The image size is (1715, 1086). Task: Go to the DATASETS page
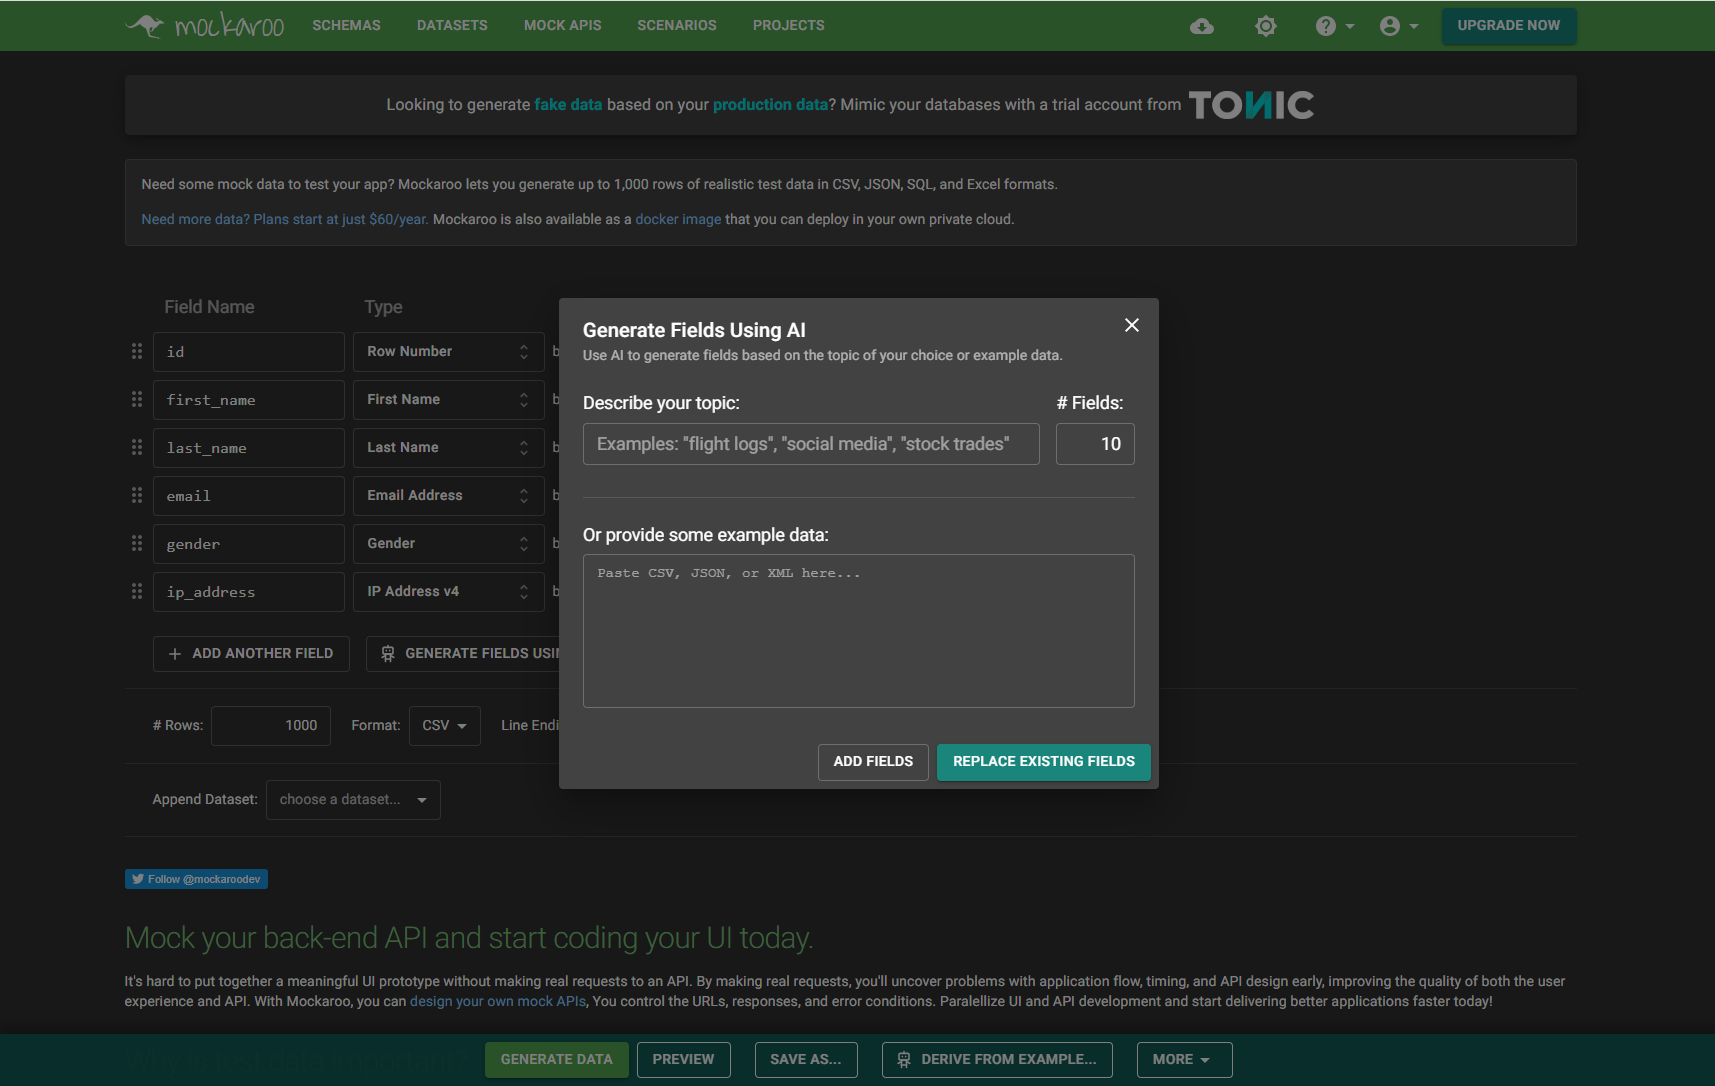pyautogui.click(x=452, y=25)
